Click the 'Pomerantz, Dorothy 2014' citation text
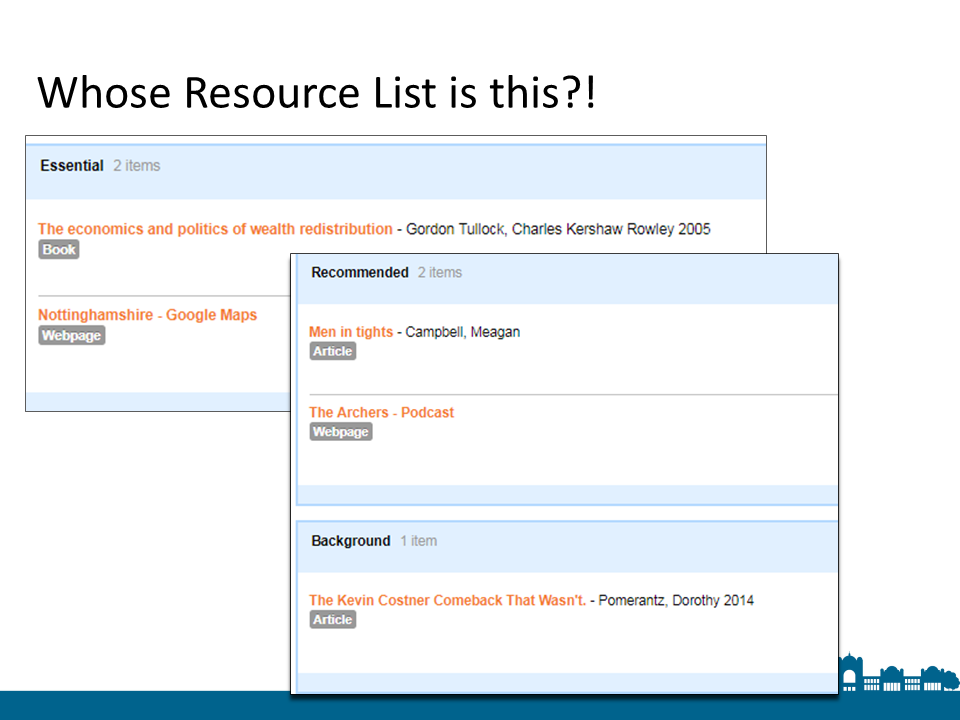This screenshot has width=960, height=720. click(676, 601)
